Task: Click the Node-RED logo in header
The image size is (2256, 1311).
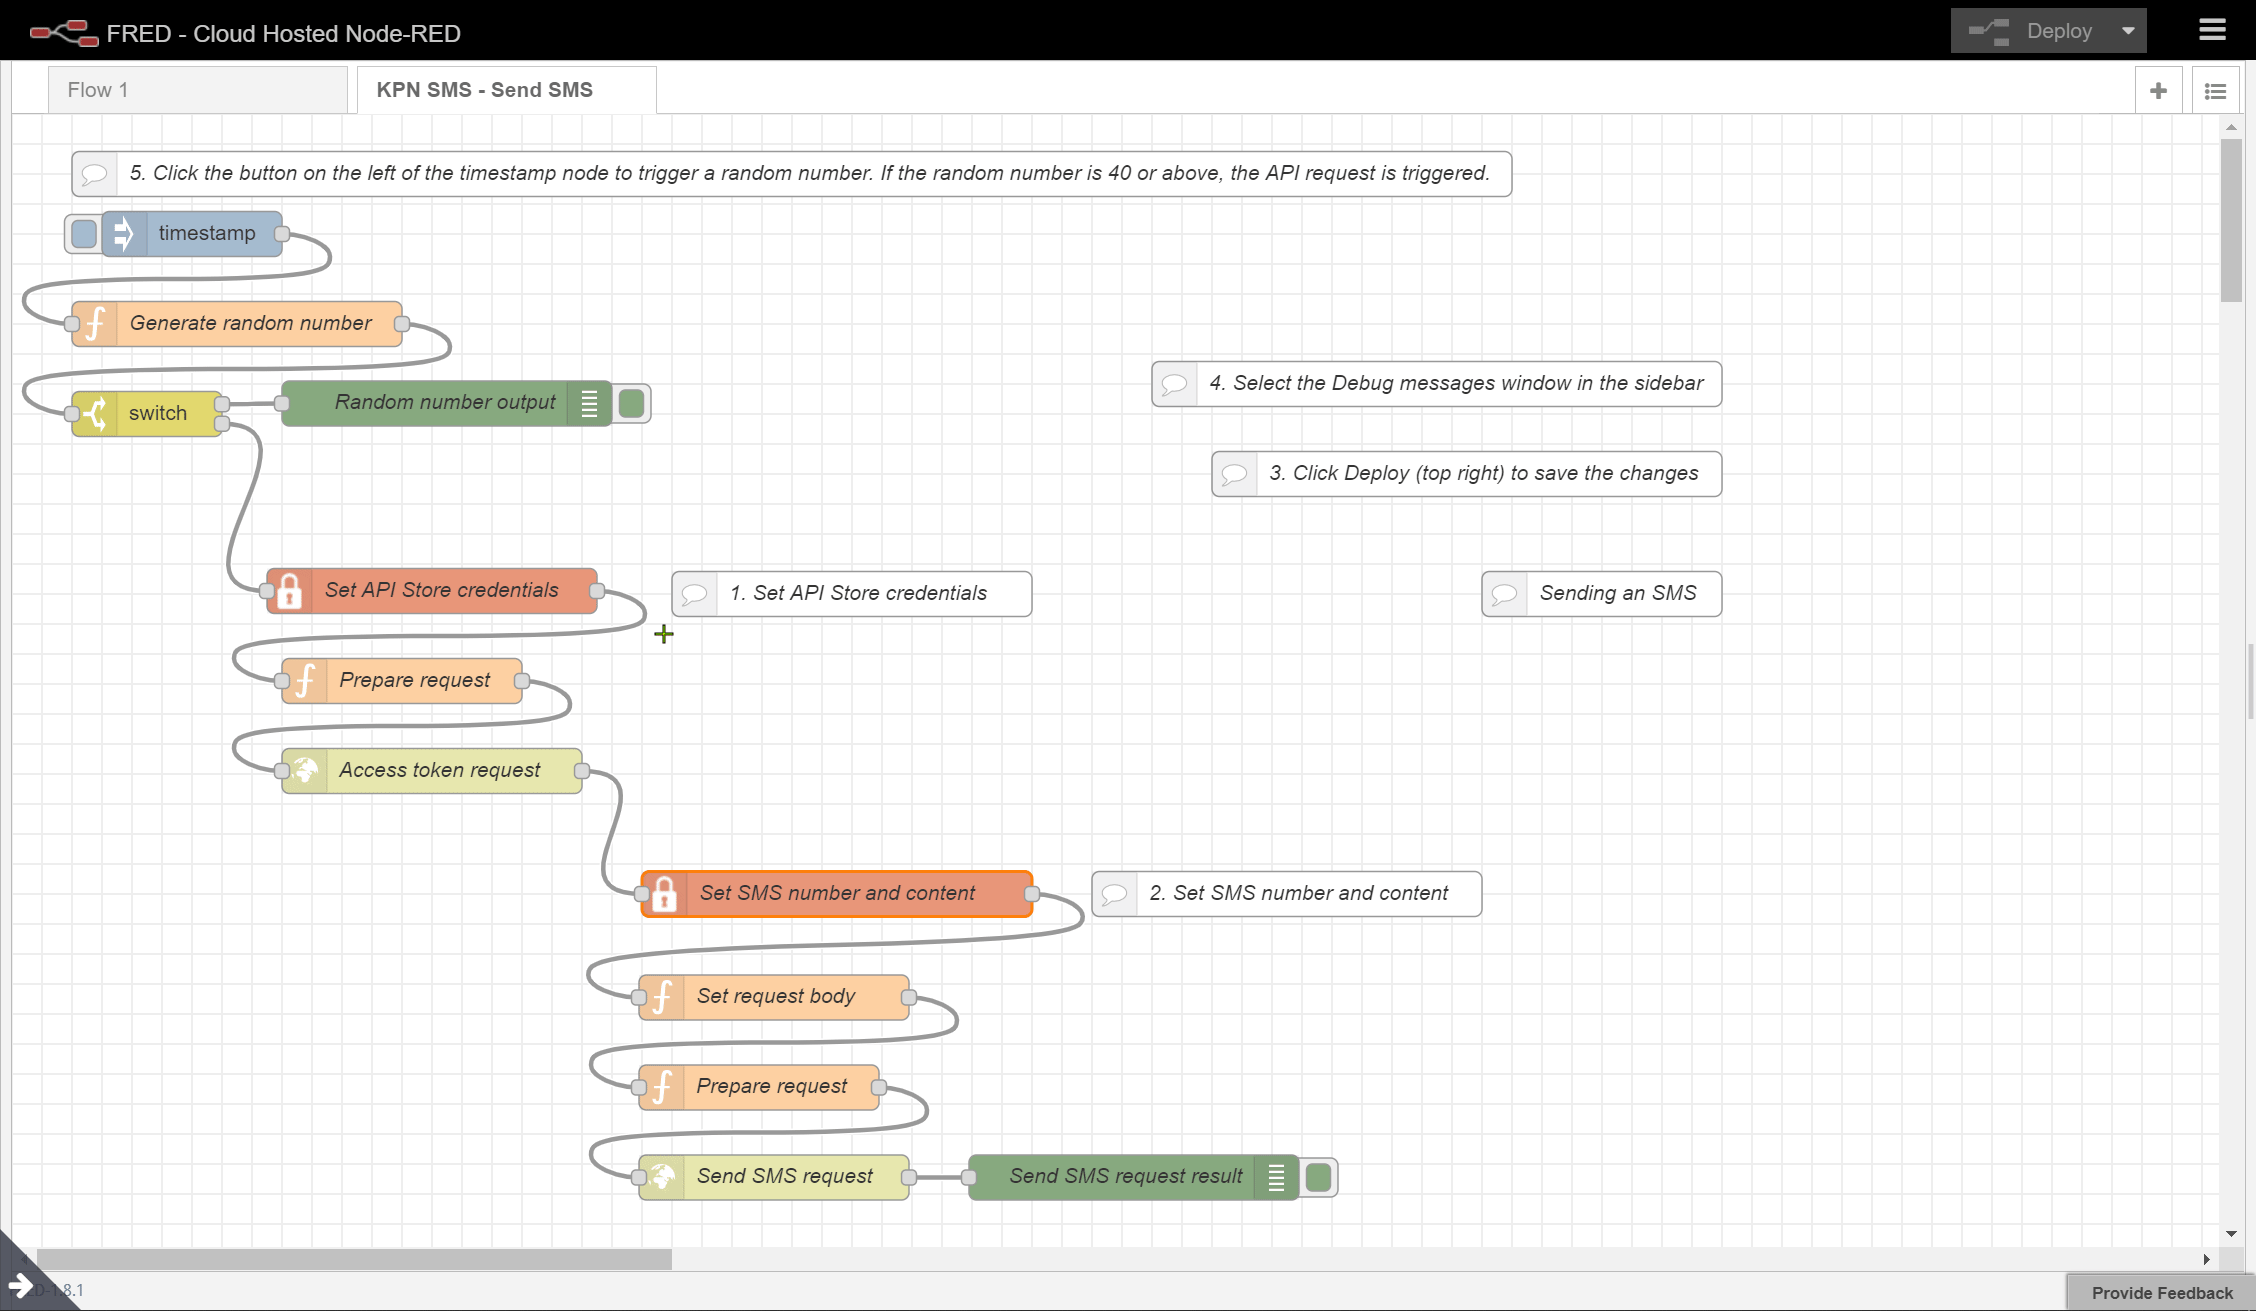Action: [x=64, y=33]
